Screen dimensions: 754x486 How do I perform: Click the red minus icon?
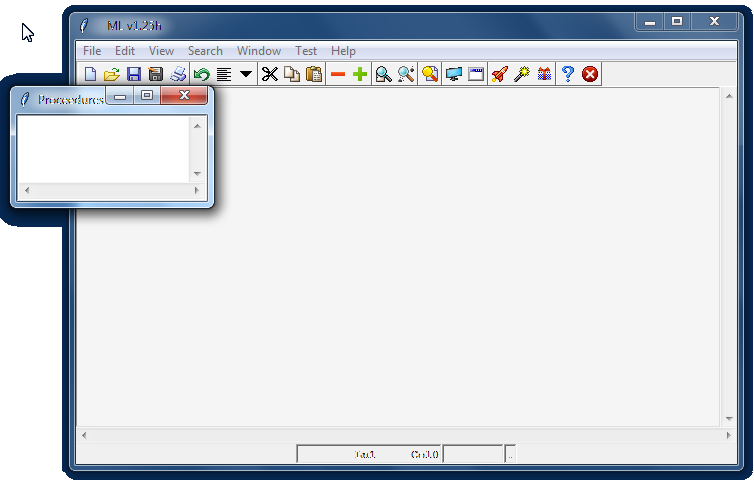pyautogui.click(x=338, y=74)
